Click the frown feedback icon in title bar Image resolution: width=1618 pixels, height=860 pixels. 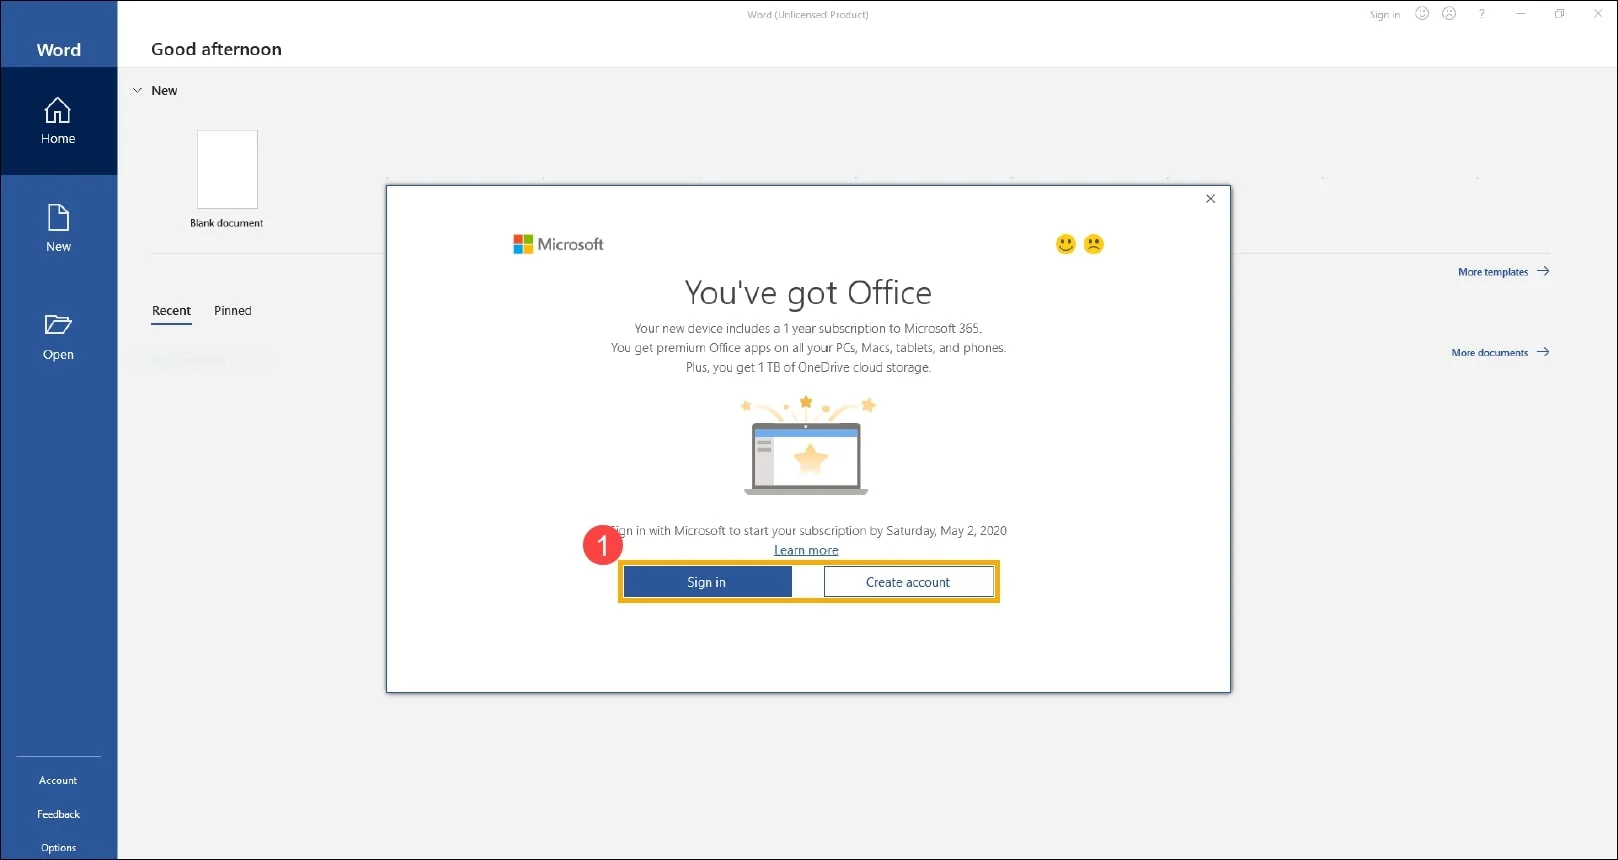pyautogui.click(x=1449, y=14)
